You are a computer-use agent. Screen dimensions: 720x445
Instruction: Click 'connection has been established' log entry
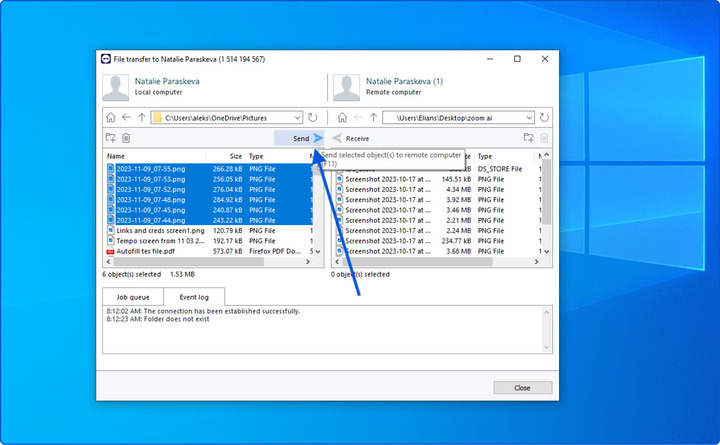pos(203,311)
